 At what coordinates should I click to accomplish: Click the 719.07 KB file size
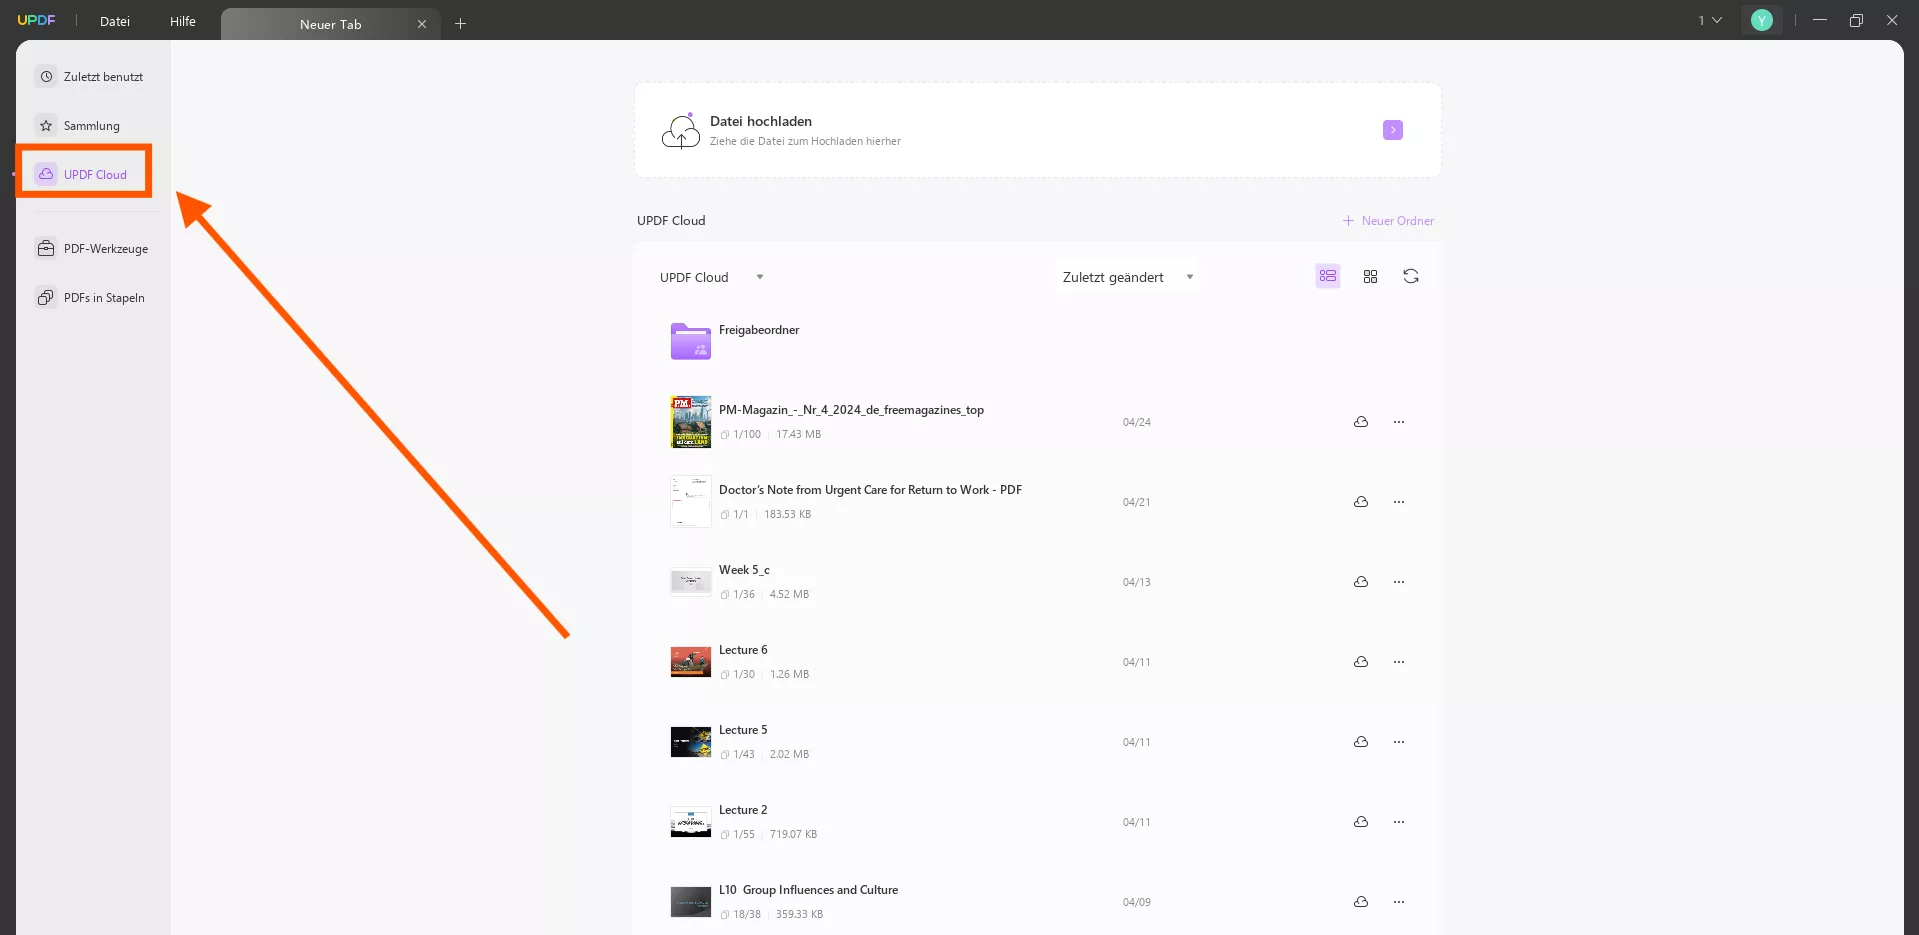793,834
